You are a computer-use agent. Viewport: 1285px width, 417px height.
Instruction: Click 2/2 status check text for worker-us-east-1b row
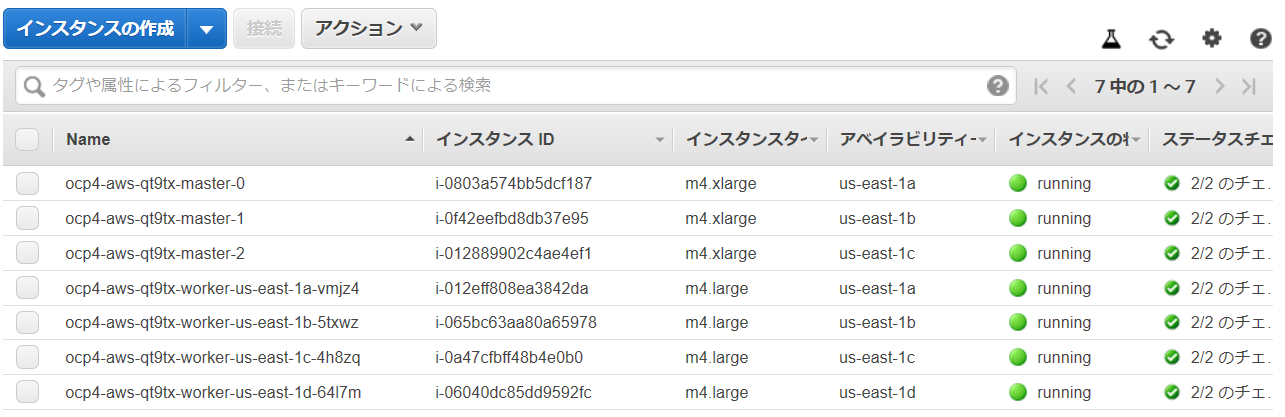1229,322
